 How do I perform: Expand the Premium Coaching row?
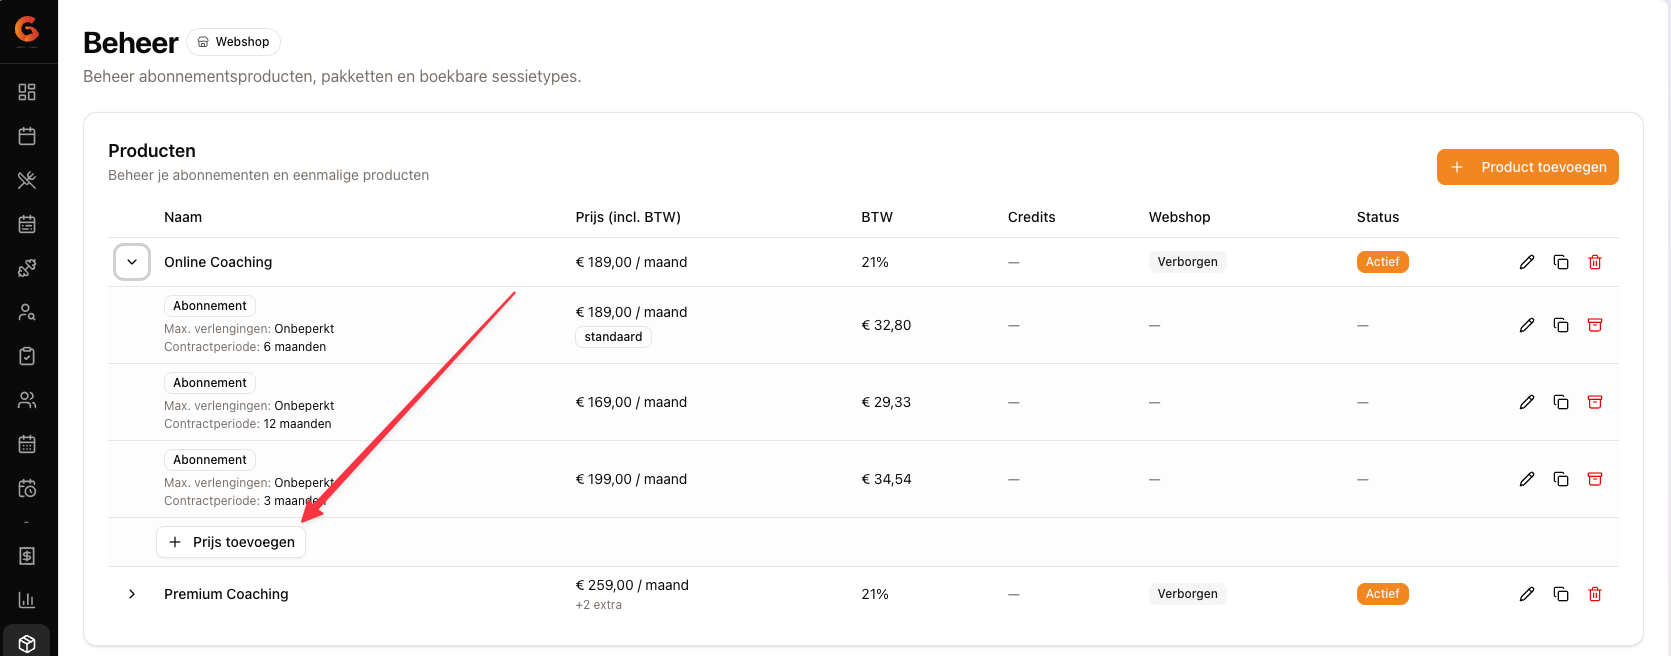pyautogui.click(x=132, y=594)
